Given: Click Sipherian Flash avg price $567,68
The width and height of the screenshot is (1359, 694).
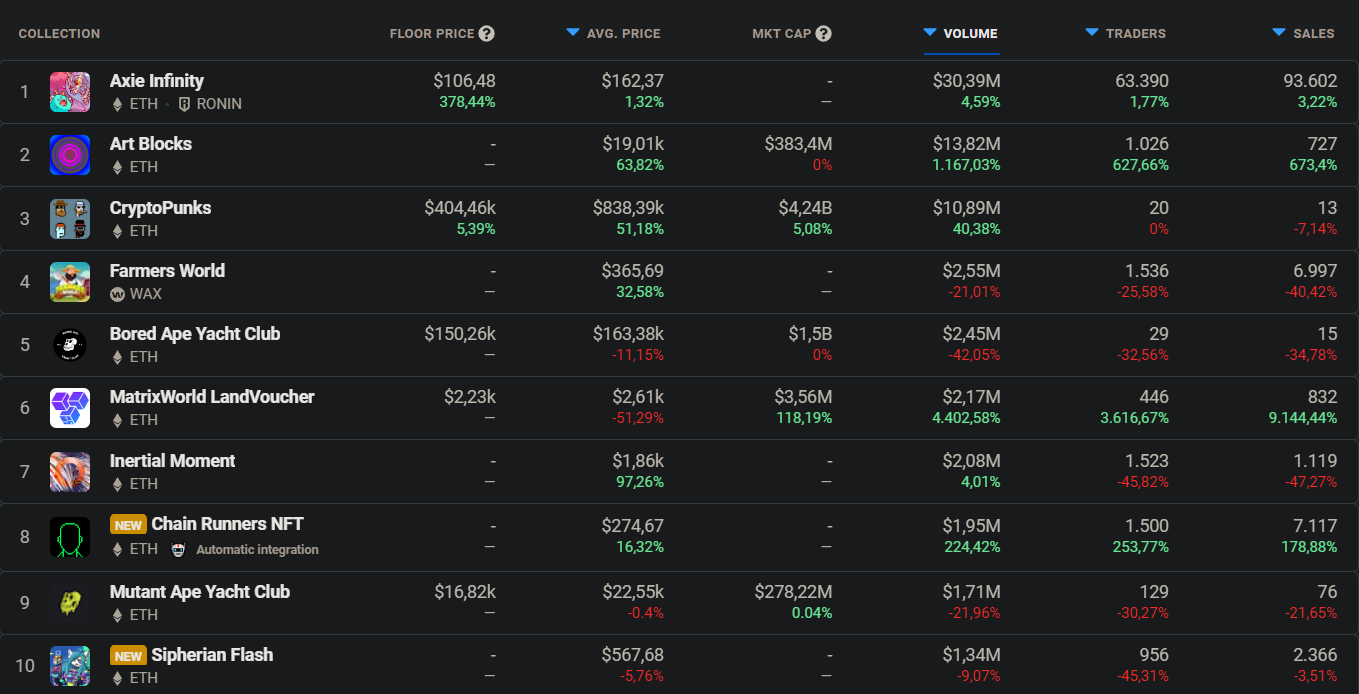Looking at the screenshot, I should point(632,655).
